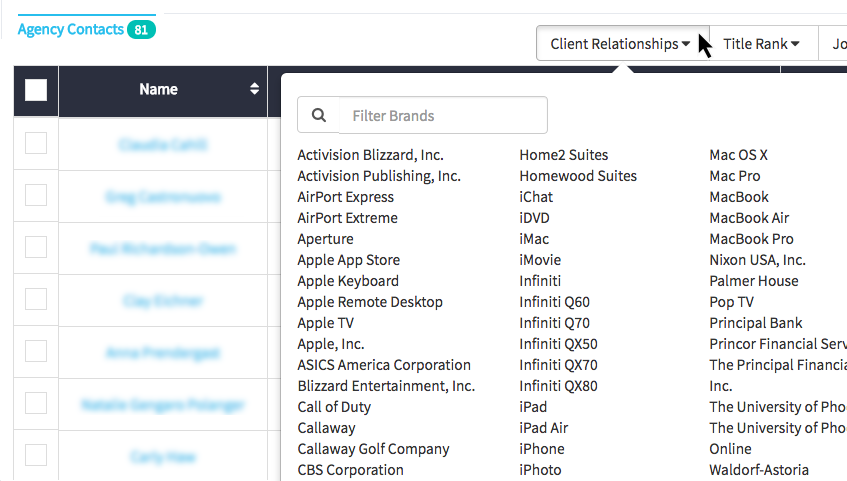The image size is (847, 481).
Task: Select Principal Bank brand
Action: click(x=756, y=324)
